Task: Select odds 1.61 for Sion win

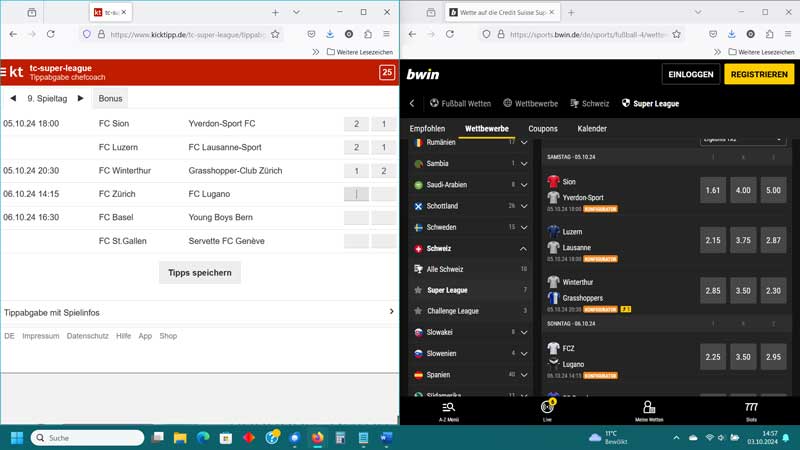Action: coord(713,190)
